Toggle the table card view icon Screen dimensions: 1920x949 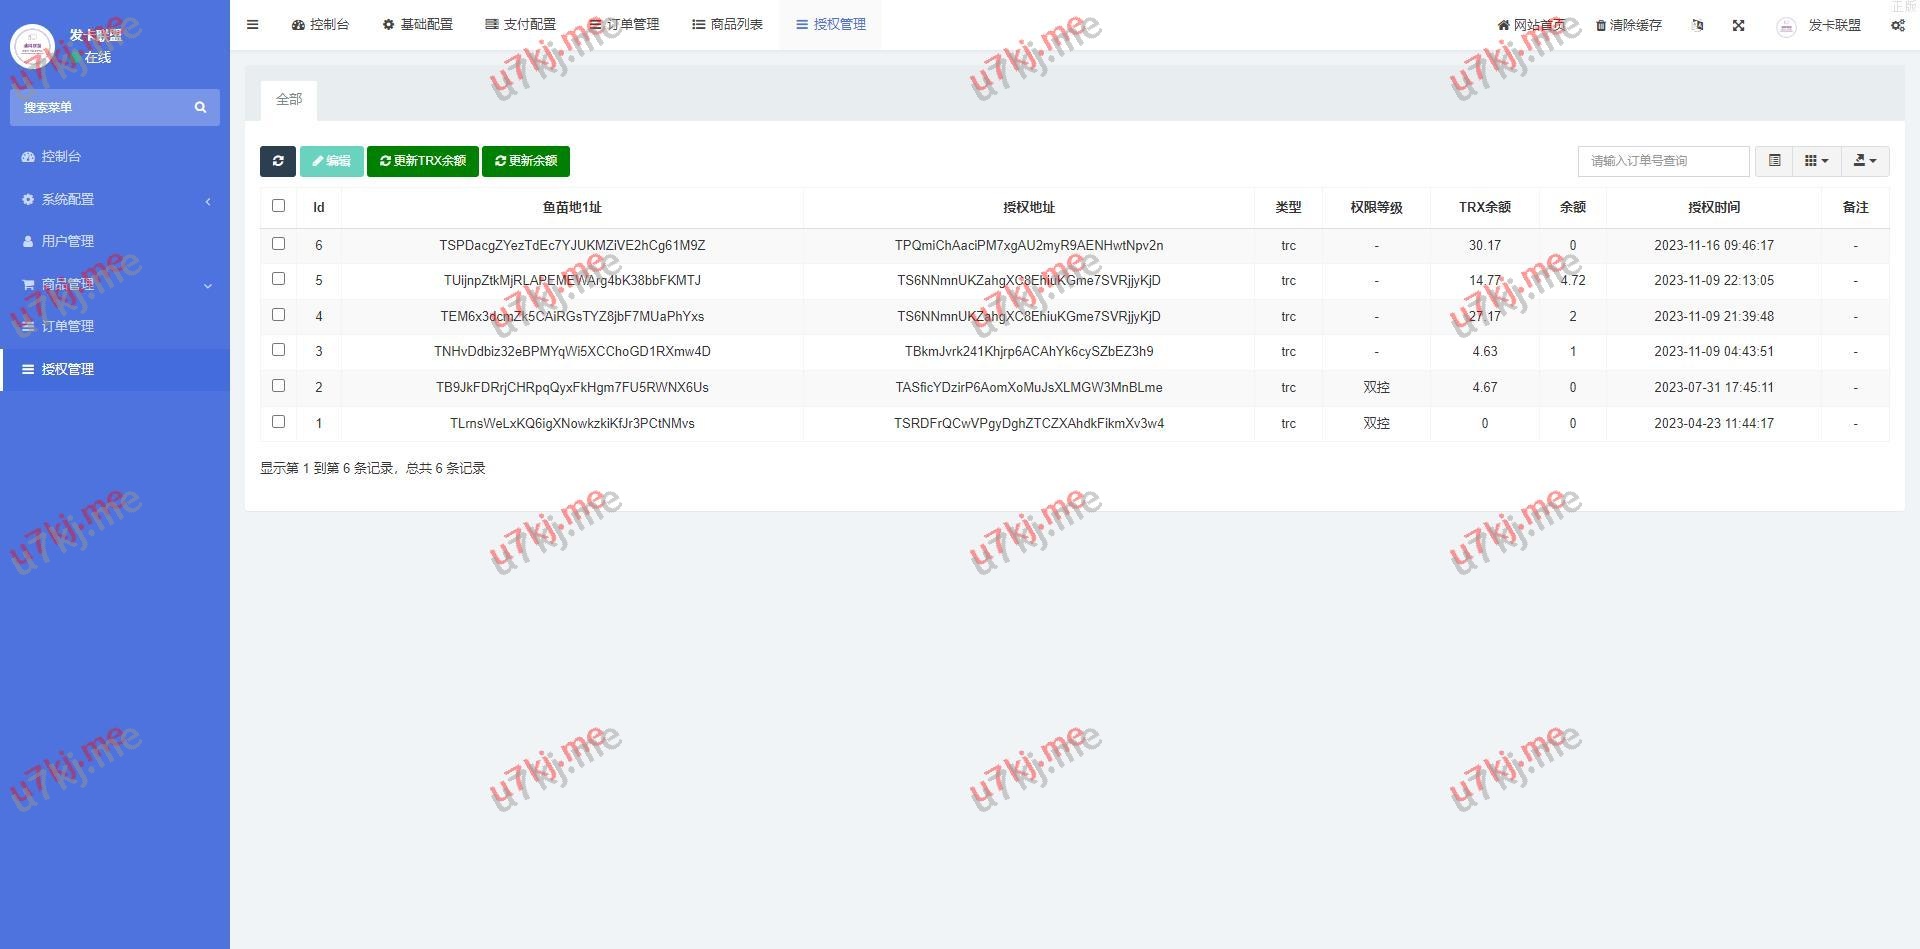(x=1774, y=161)
